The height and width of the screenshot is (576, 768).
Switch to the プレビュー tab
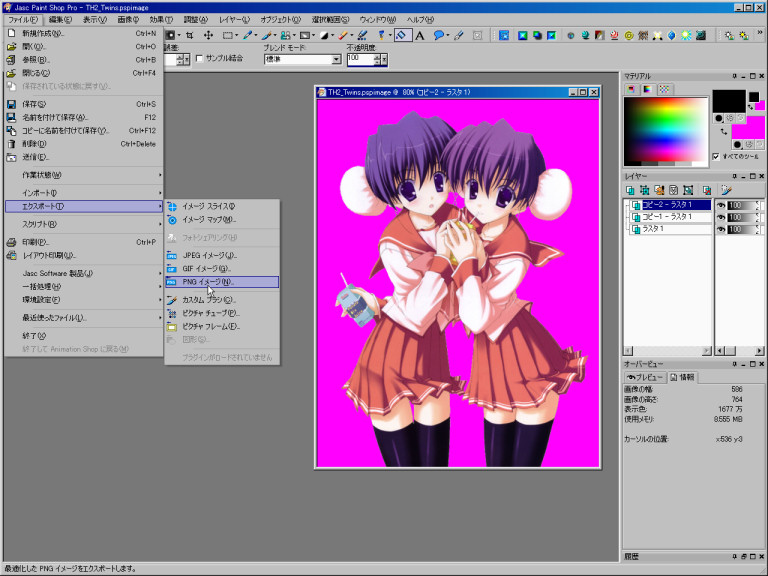645,377
